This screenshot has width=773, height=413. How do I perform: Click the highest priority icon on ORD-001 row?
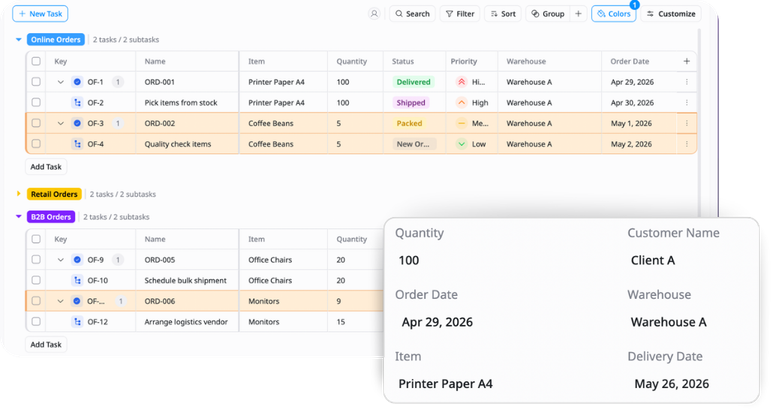(461, 82)
